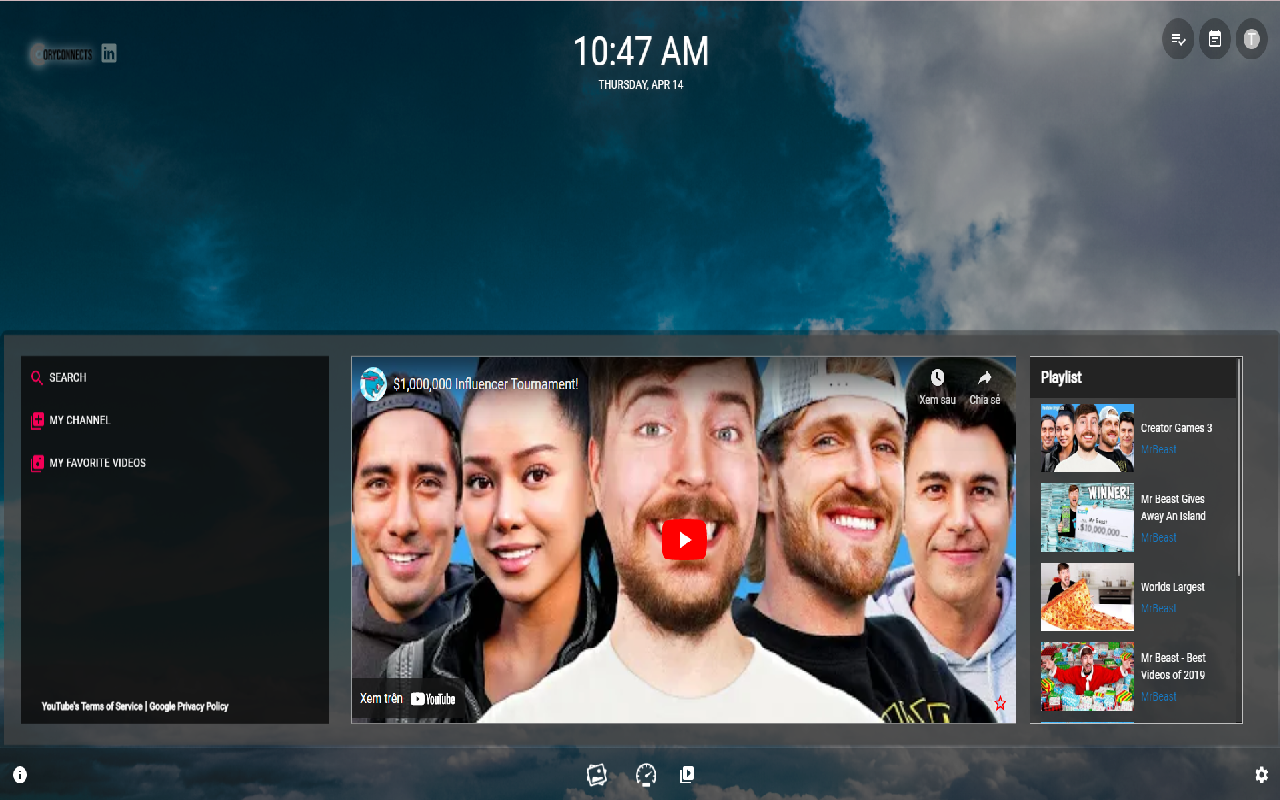Image resolution: width=1280 pixels, height=800 pixels.
Task: Open the settings gear icon
Action: coord(1262,775)
